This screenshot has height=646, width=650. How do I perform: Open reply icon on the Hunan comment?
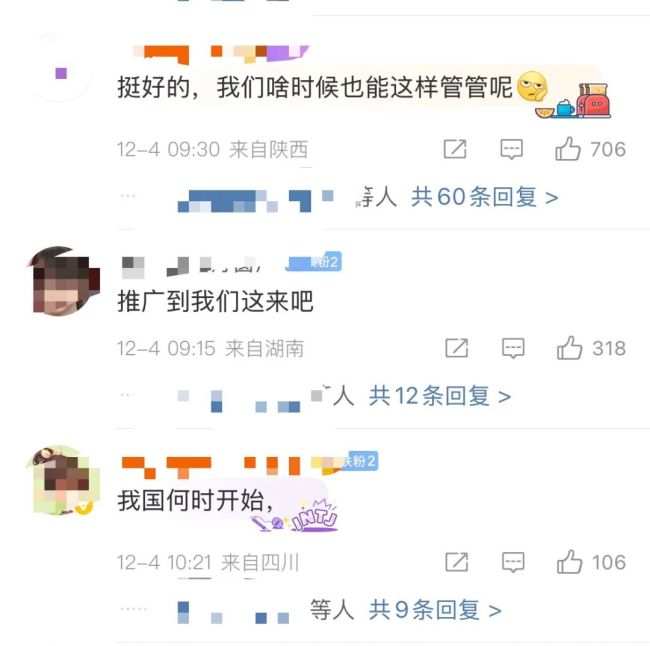click(x=513, y=348)
